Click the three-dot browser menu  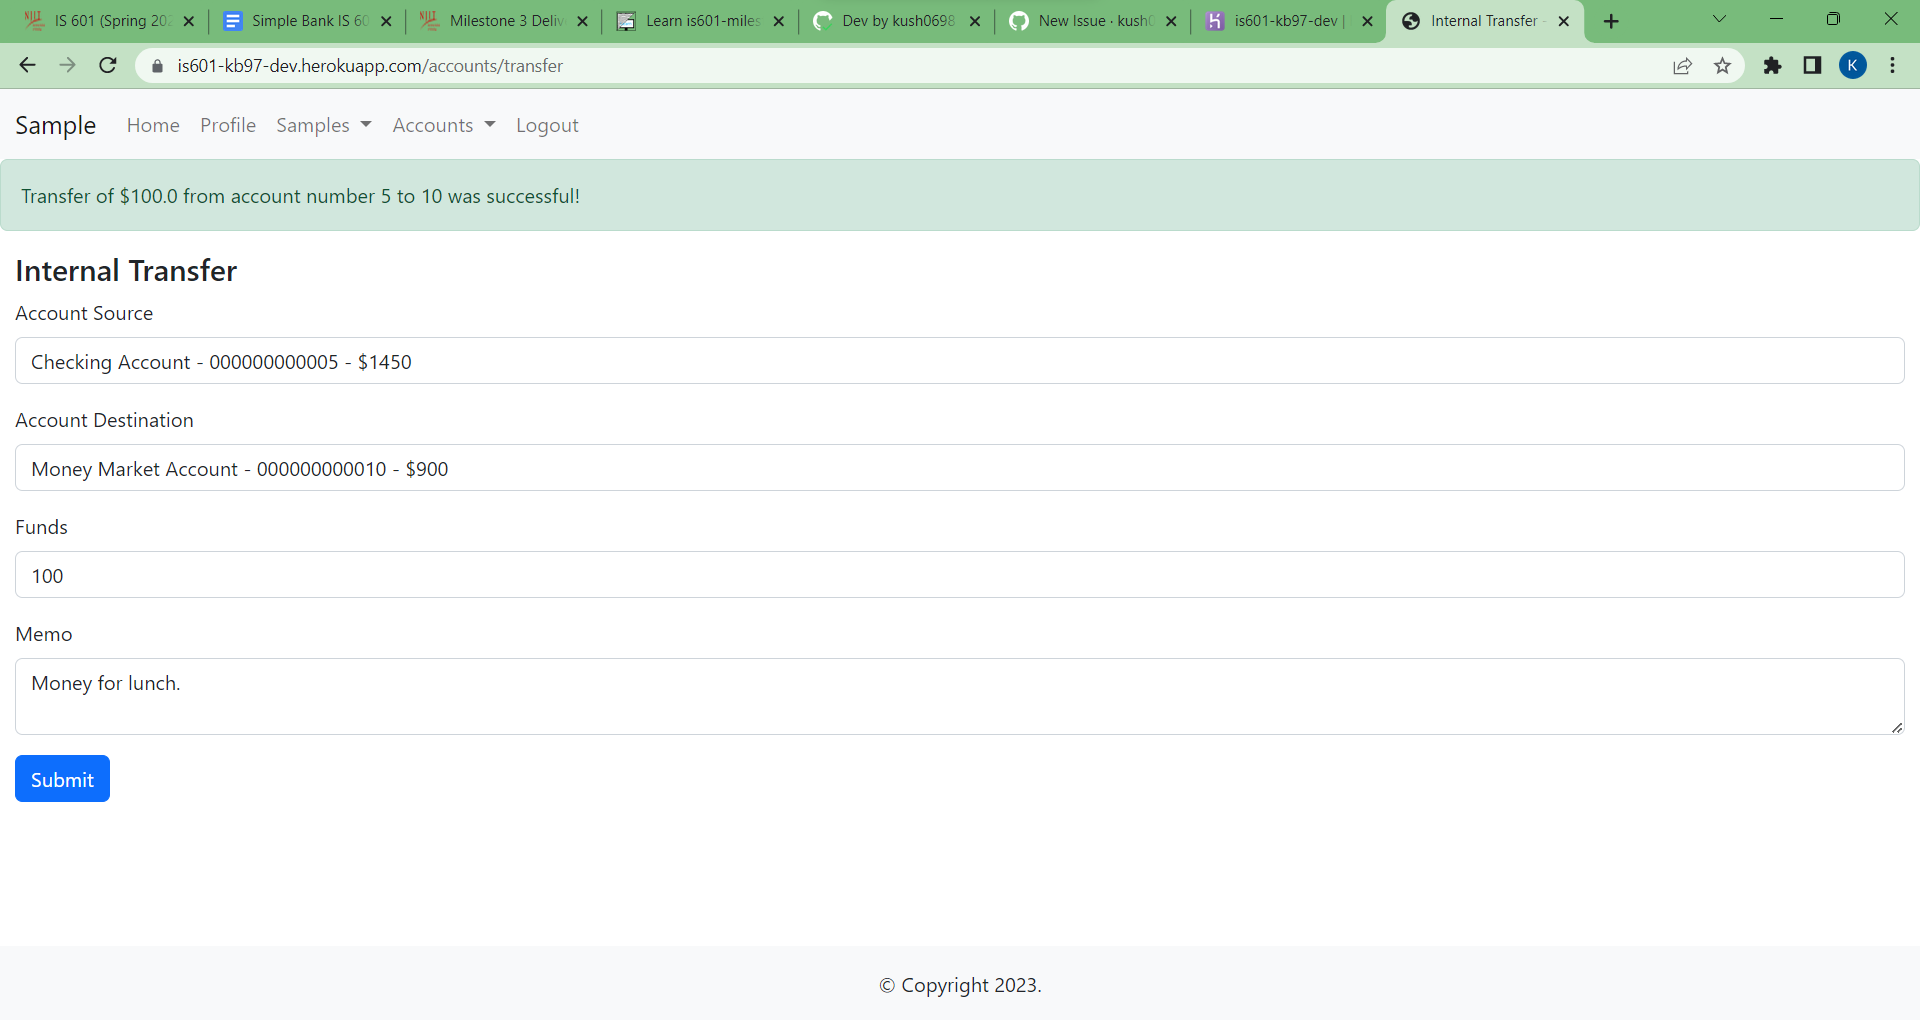tap(1893, 65)
